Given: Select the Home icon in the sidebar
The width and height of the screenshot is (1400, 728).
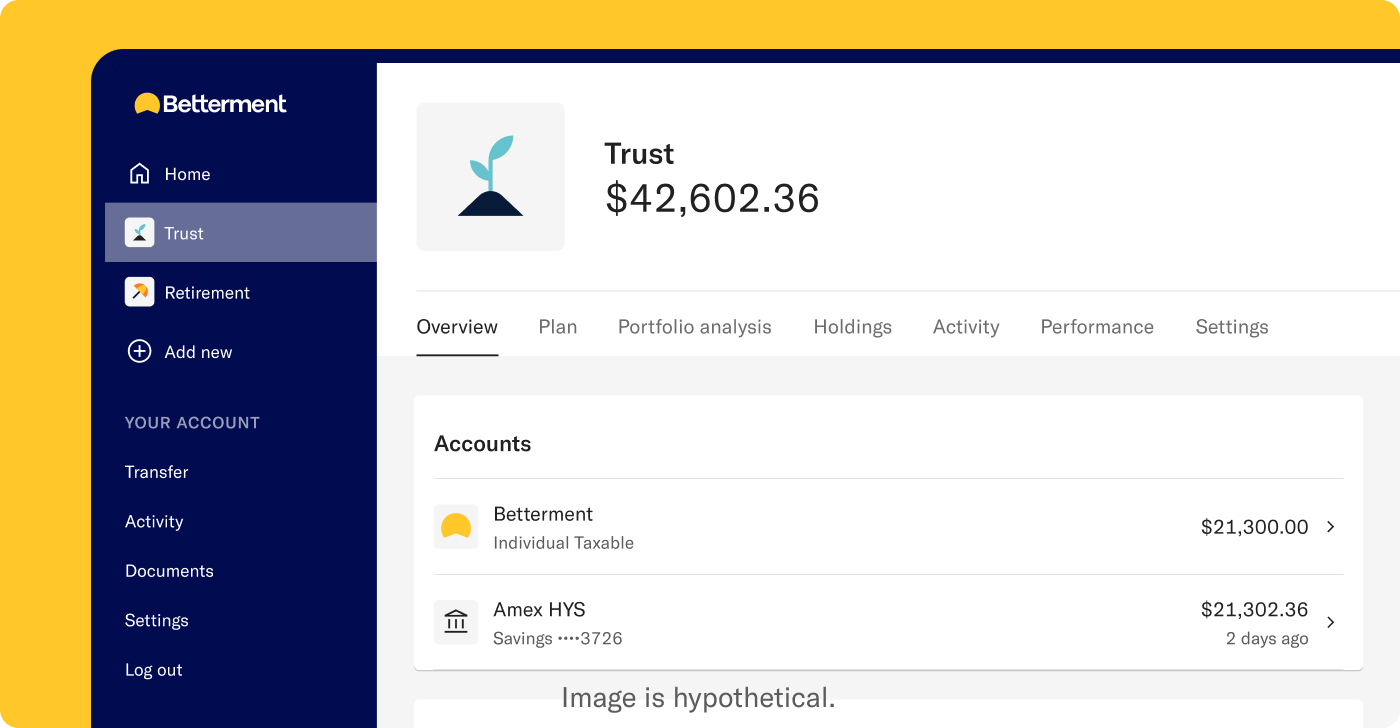Looking at the screenshot, I should (139, 173).
